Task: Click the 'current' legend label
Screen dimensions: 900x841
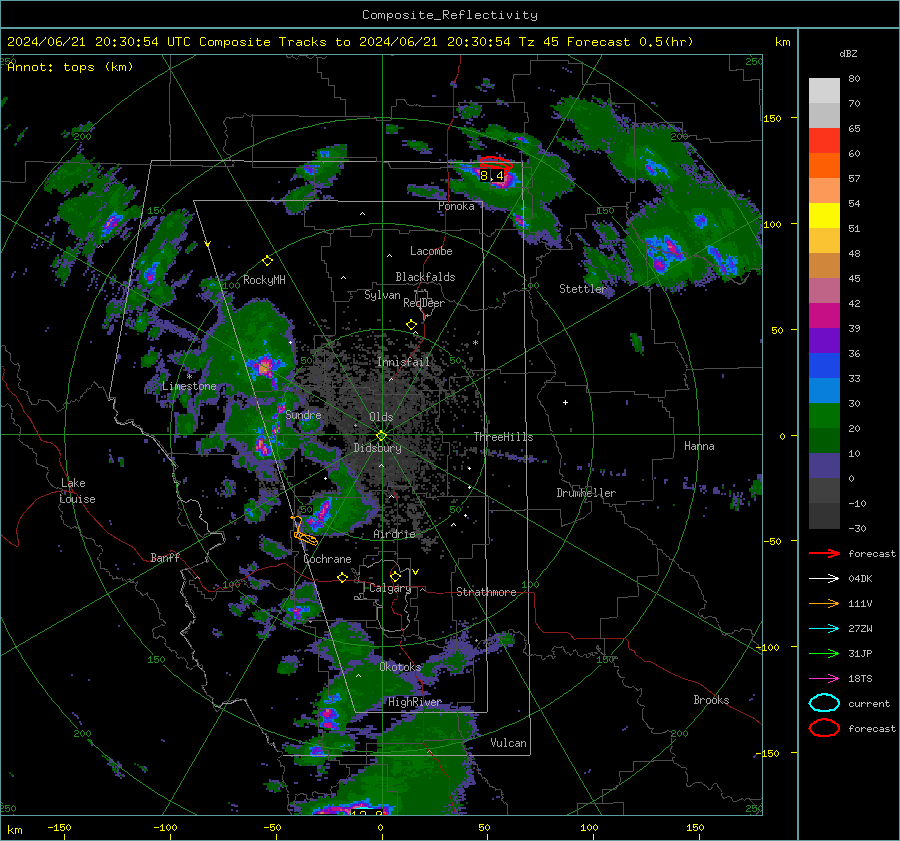Action: coord(869,703)
